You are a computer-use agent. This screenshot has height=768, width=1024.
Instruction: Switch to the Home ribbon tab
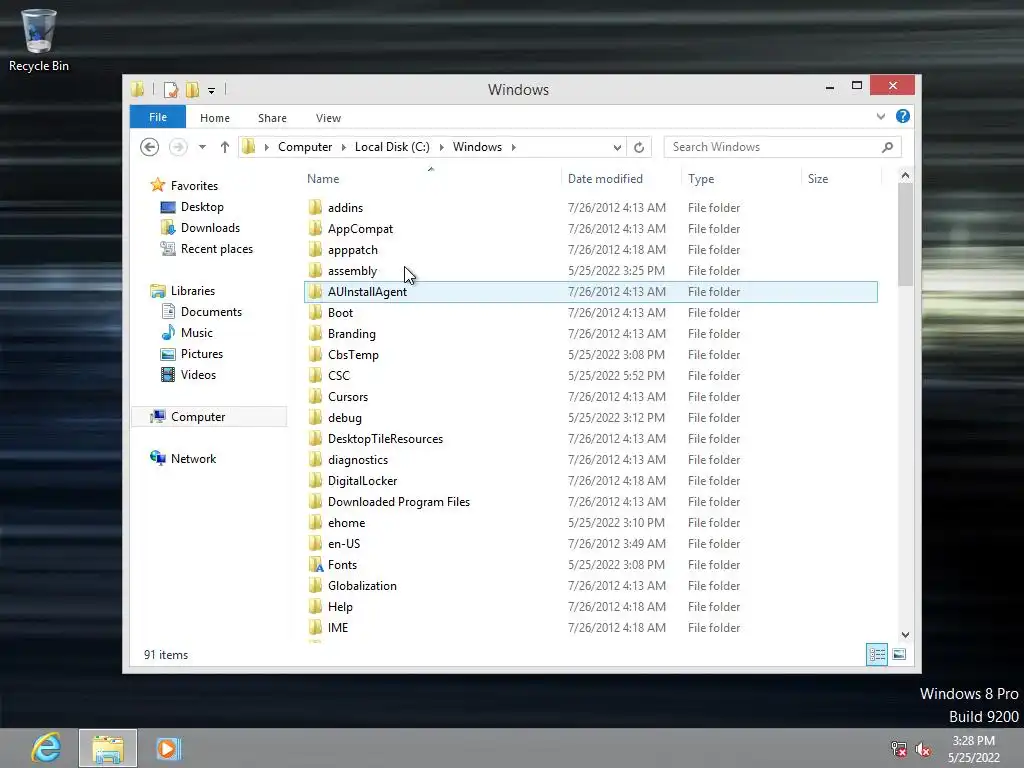coord(215,118)
